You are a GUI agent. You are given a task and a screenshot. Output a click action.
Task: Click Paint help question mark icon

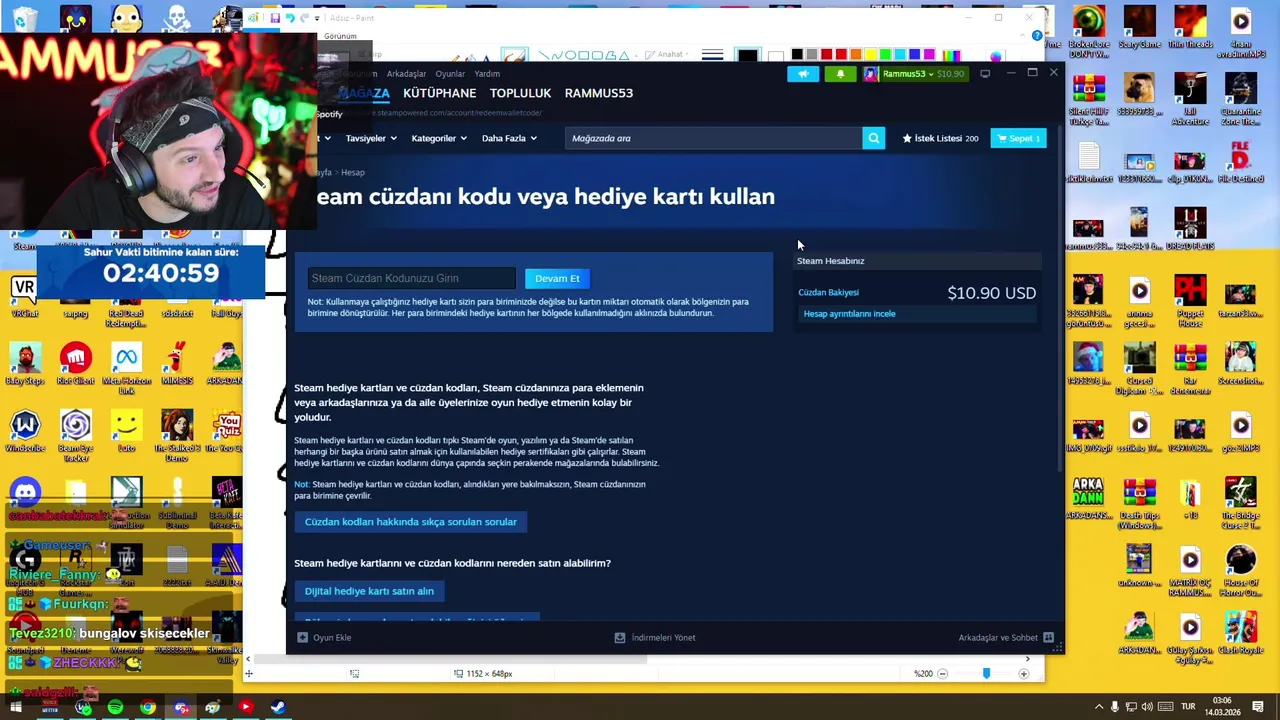pyautogui.click(x=1037, y=36)
